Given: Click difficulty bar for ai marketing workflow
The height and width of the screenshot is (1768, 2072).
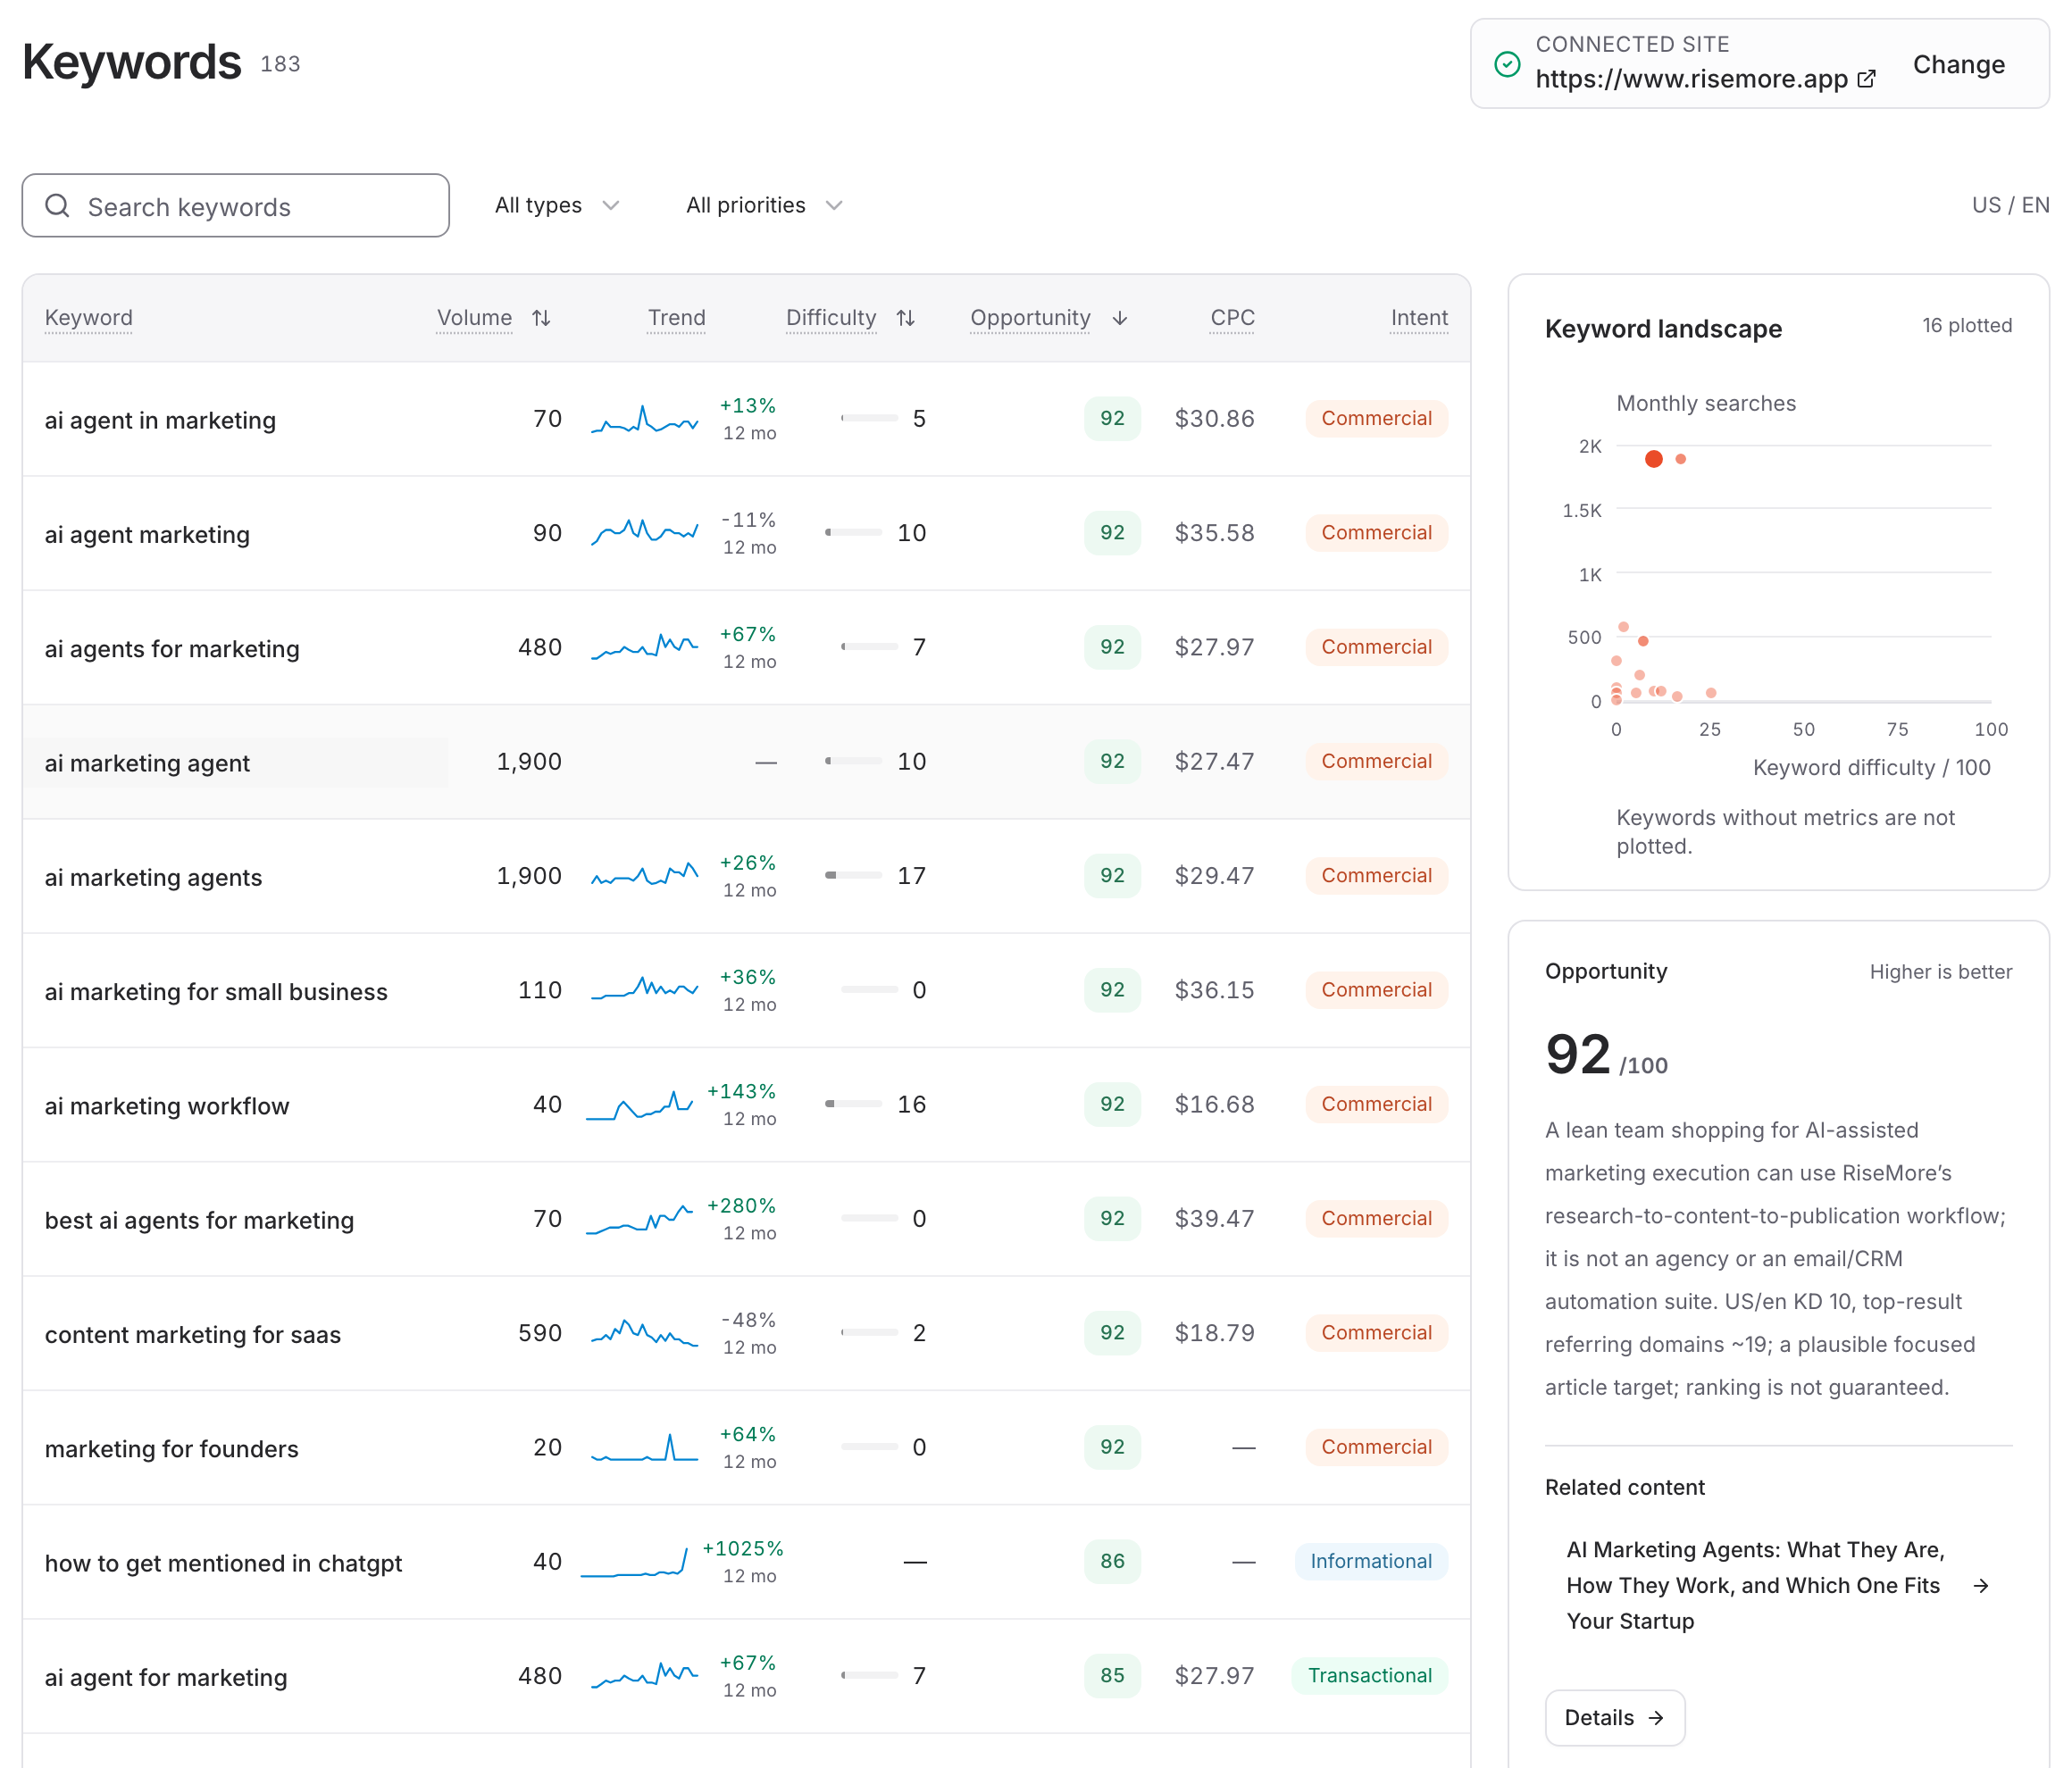Looking at the screenshot, I should (853, 1104).
